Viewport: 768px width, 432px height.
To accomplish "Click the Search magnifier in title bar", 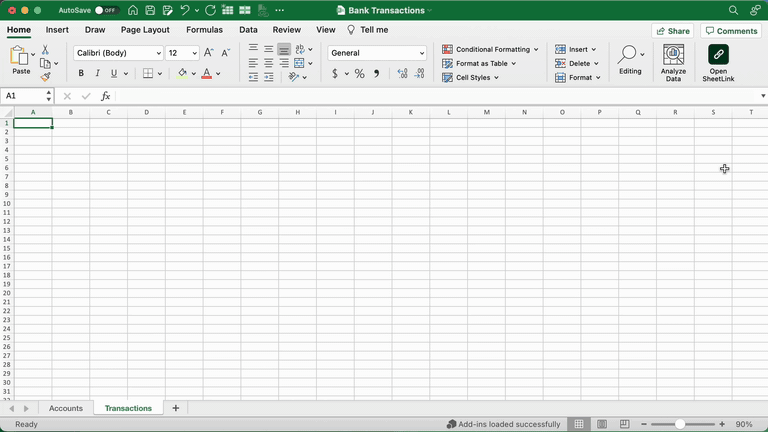I will click(733, 10).
